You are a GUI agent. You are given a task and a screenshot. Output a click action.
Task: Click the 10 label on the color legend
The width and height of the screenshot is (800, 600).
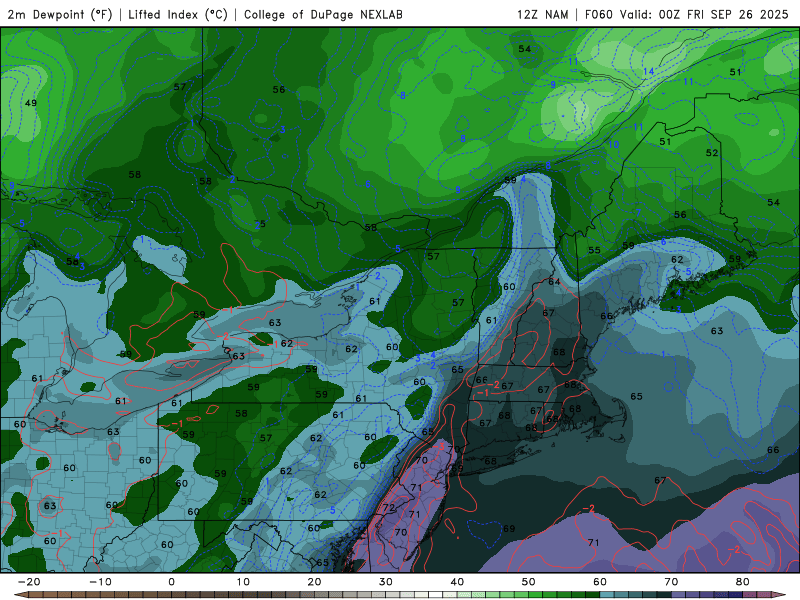click(x=243, y=582)
